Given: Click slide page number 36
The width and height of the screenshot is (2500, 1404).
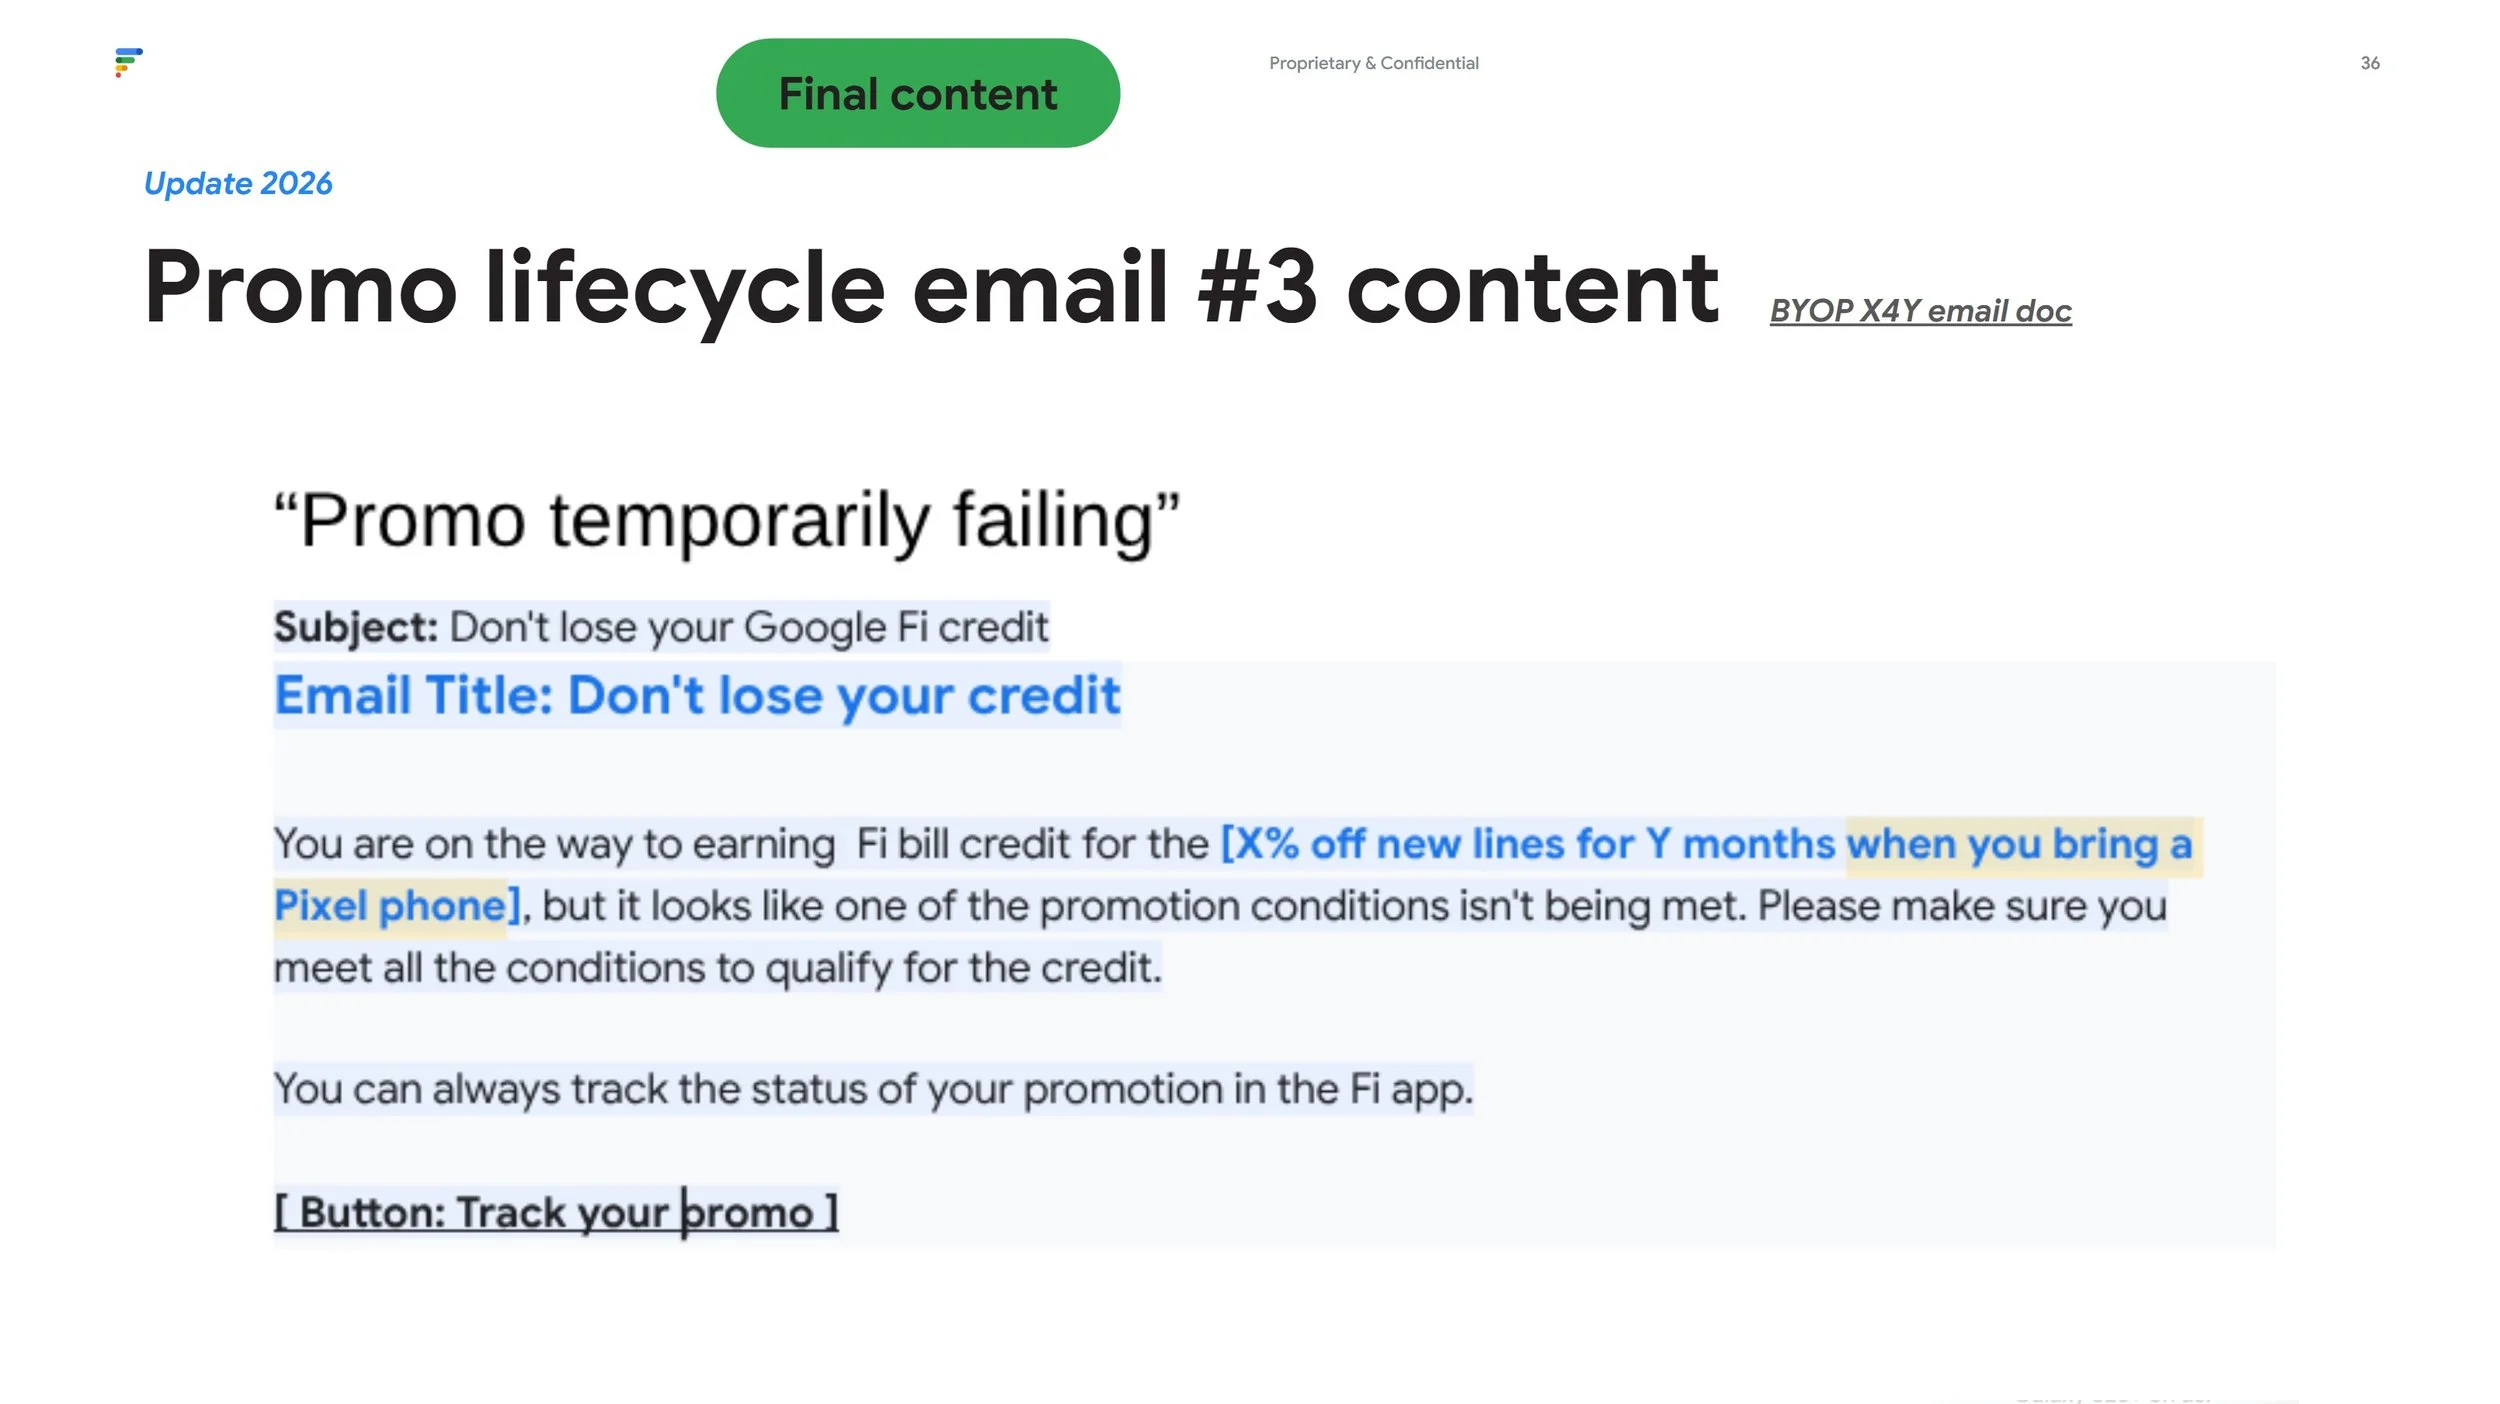Looking at the screenshot, I should click(2370, 63).
